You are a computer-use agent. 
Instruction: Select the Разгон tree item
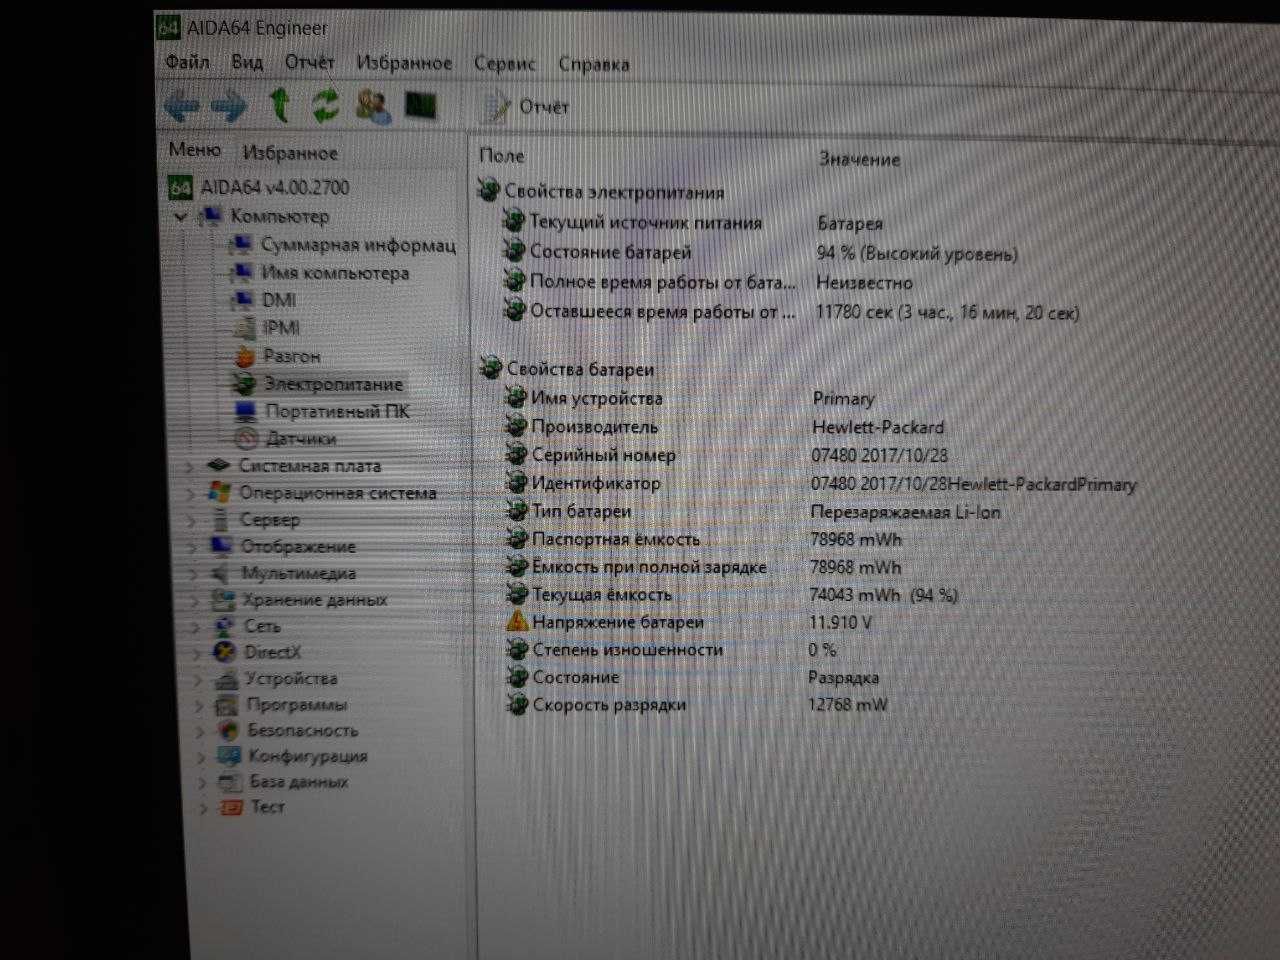tap(292, 356)
